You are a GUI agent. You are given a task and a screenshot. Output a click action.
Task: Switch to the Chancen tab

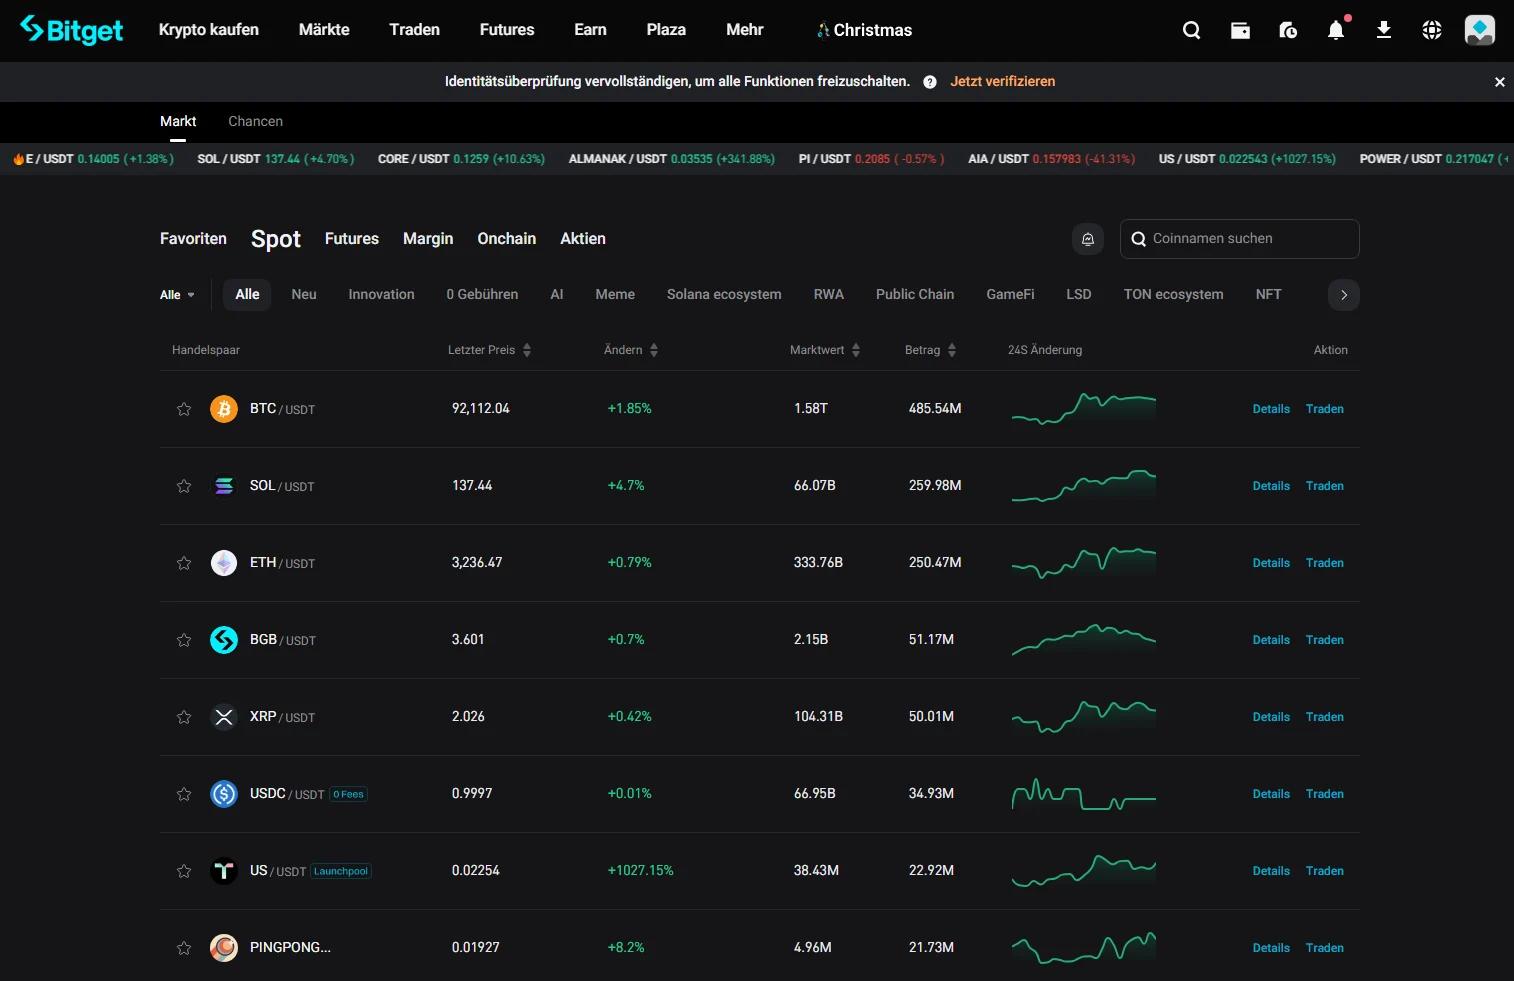click(x=256, y=121)
